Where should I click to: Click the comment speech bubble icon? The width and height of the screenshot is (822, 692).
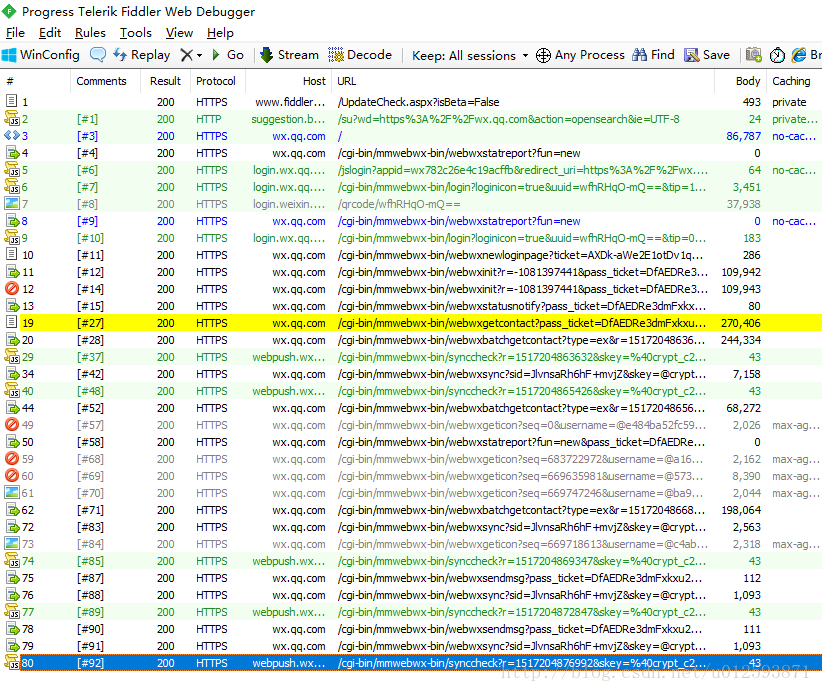(x=98, y=55)
